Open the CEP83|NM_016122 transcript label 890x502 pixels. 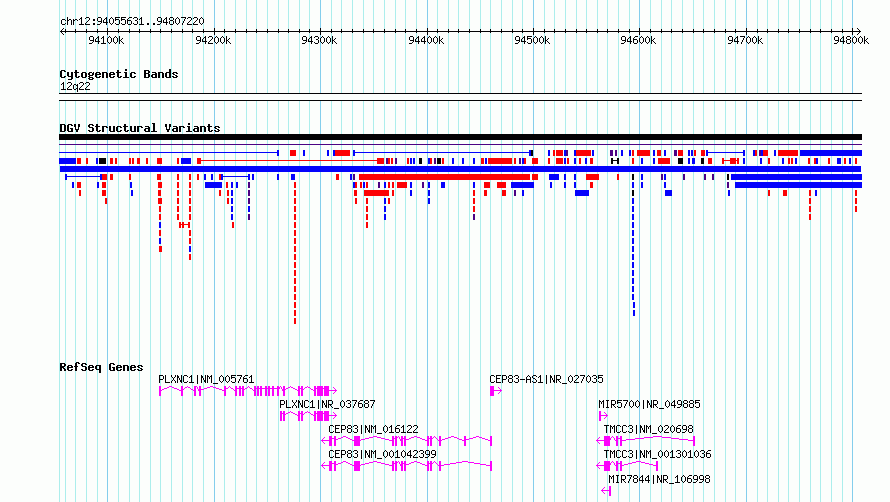click(373, 429)
